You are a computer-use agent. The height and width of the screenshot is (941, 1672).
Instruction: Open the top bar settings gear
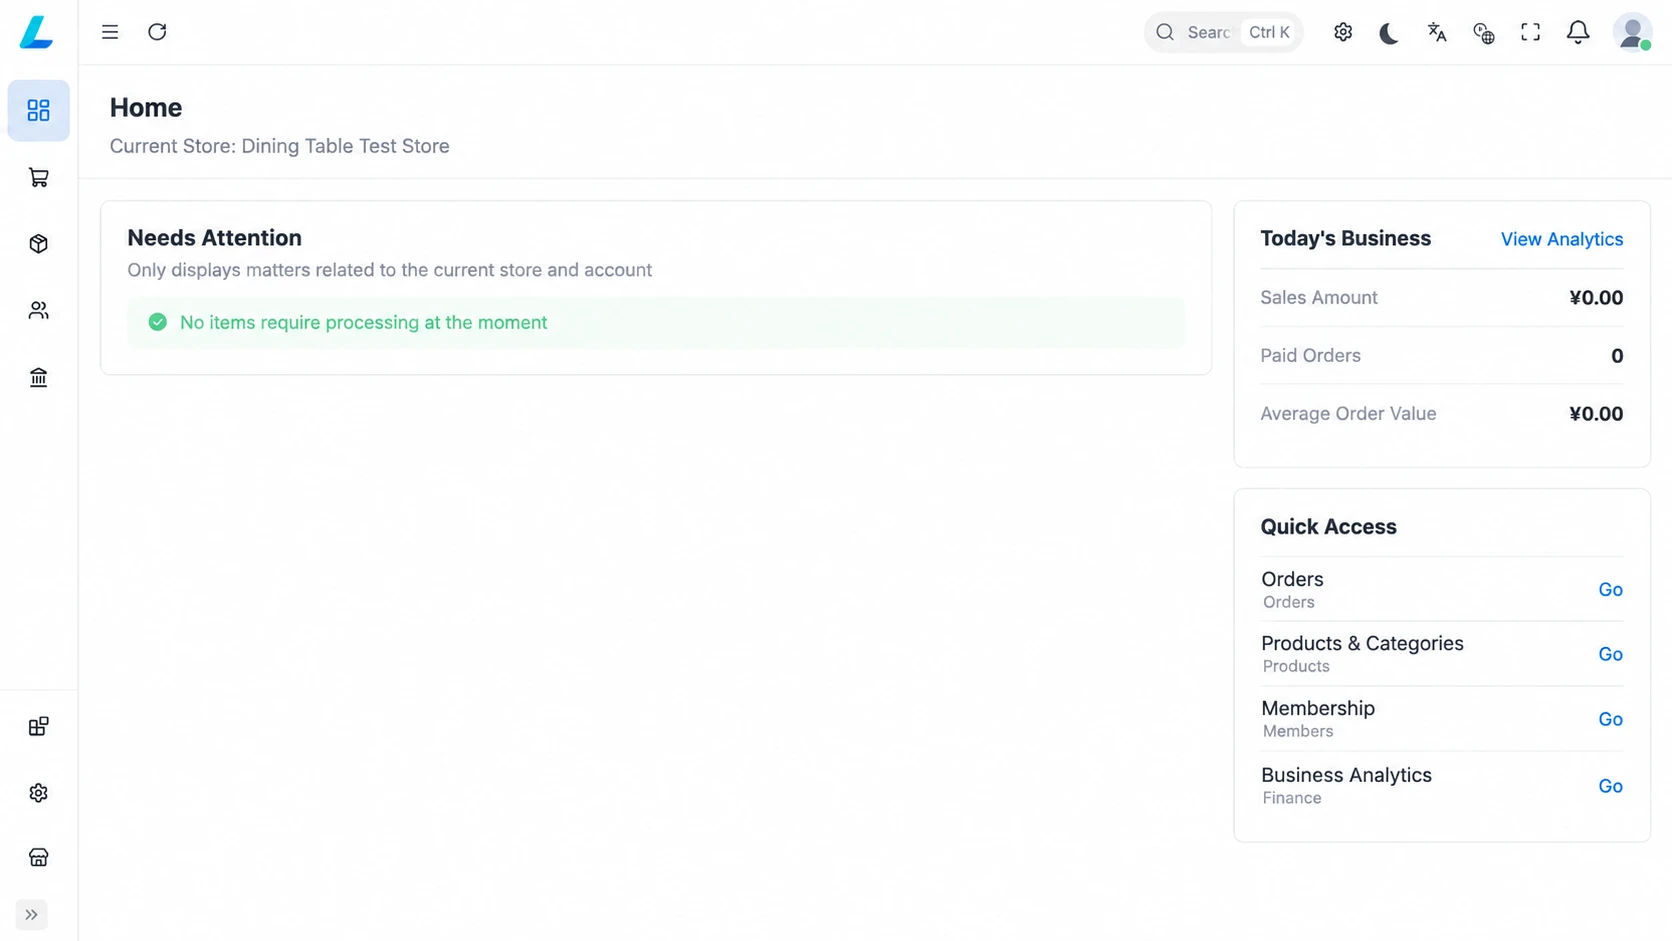point(1343,32)
